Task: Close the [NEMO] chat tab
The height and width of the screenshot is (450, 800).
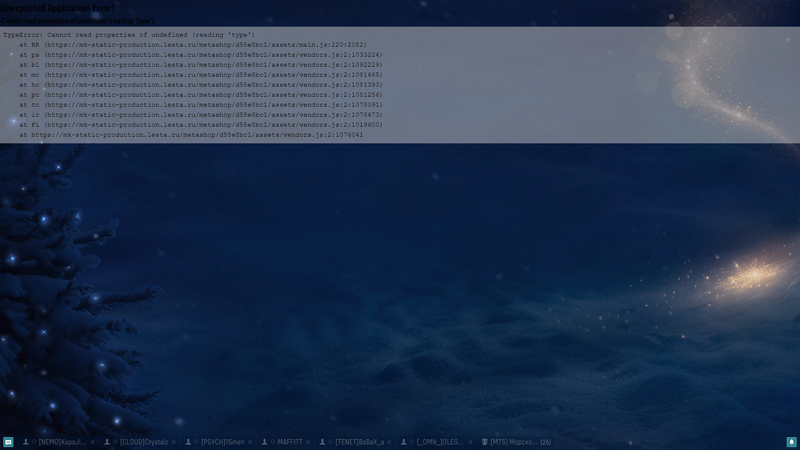Action: [x=93, y=441]
